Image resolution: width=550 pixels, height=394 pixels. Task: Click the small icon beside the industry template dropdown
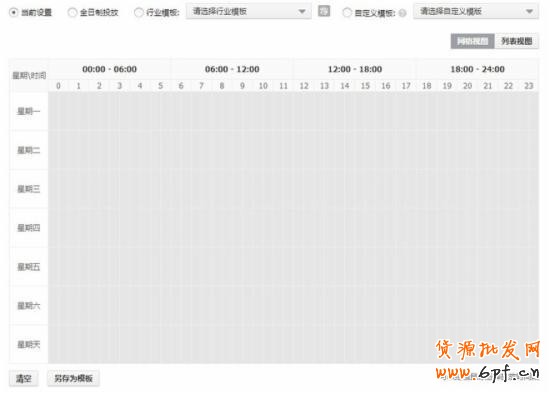pos(324,11)
